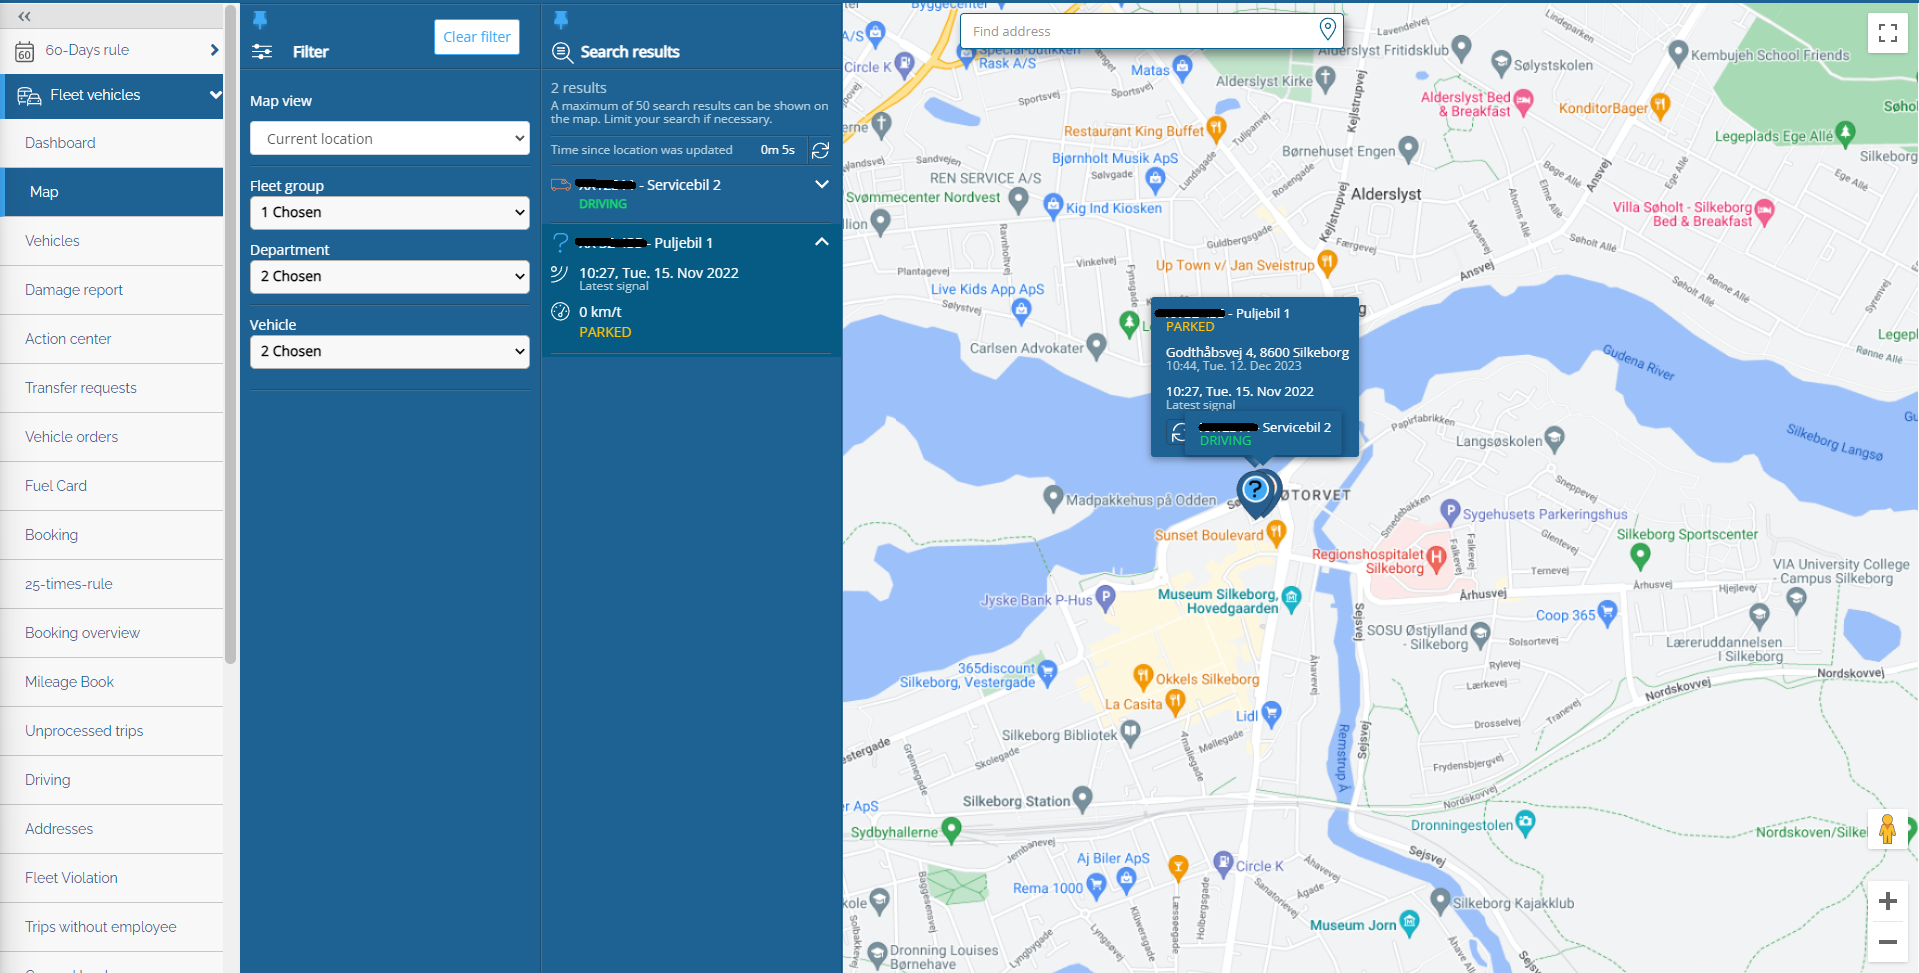1919x973 pixels.
Task: Click the Okkels Silkeborg restaurant pin
Action: 1143,677
